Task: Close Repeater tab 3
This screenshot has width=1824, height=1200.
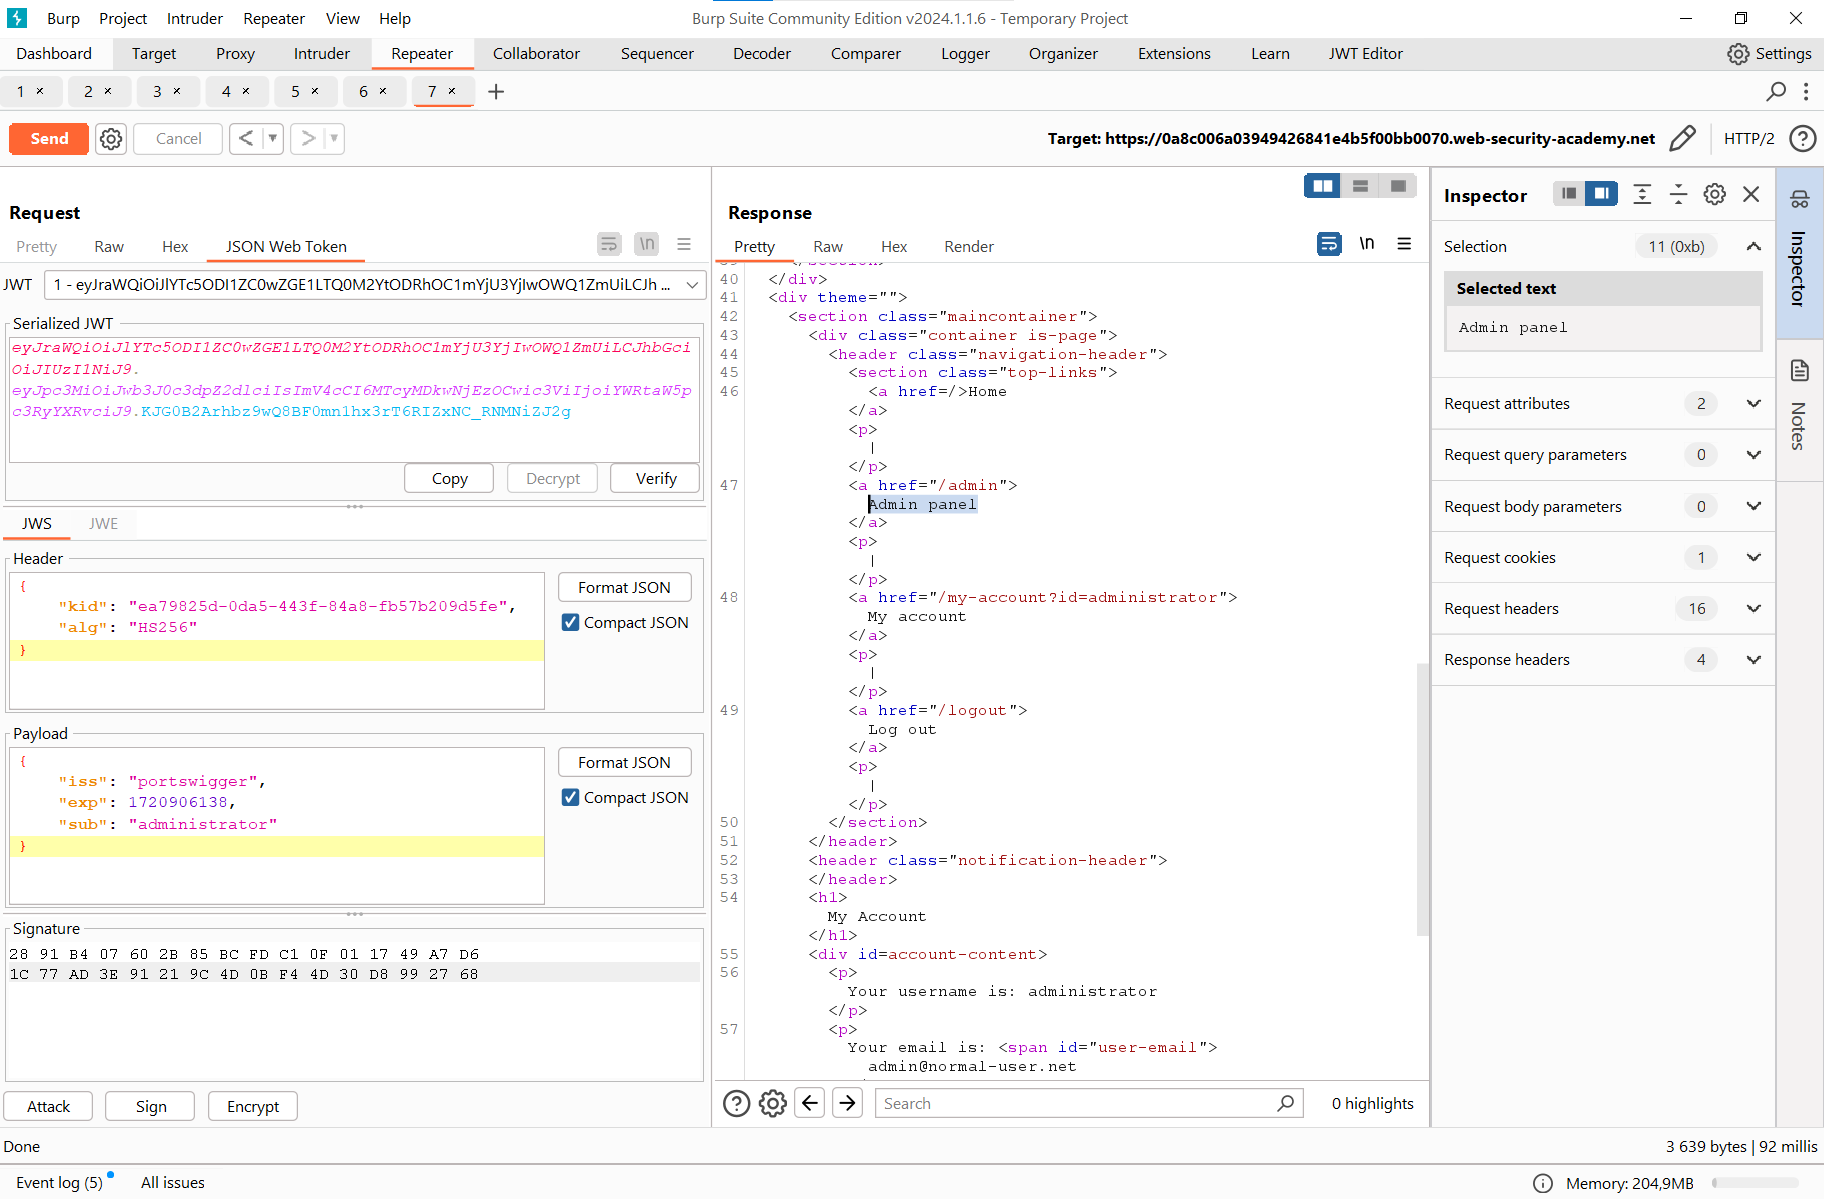Action: pos(177,91)
